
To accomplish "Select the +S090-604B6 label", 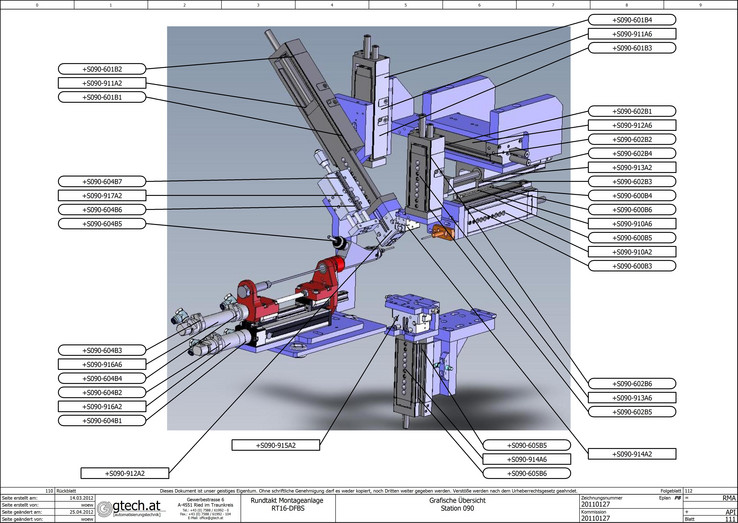I will tap(102, 209).
